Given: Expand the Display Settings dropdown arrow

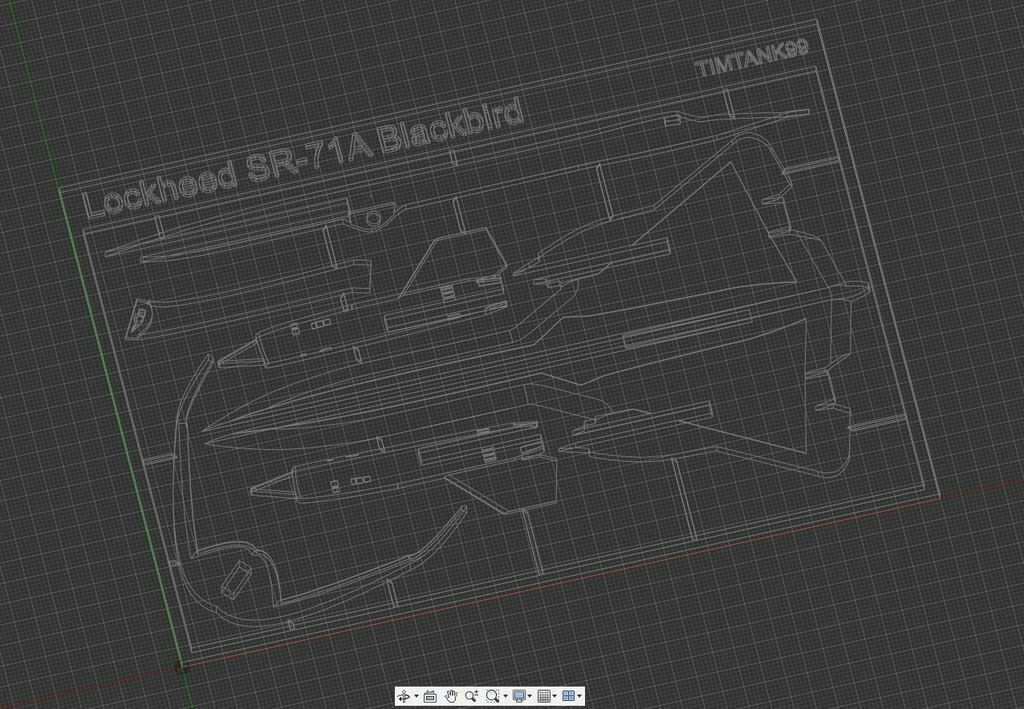Looking at the screenshot, I should click(530, 696).
